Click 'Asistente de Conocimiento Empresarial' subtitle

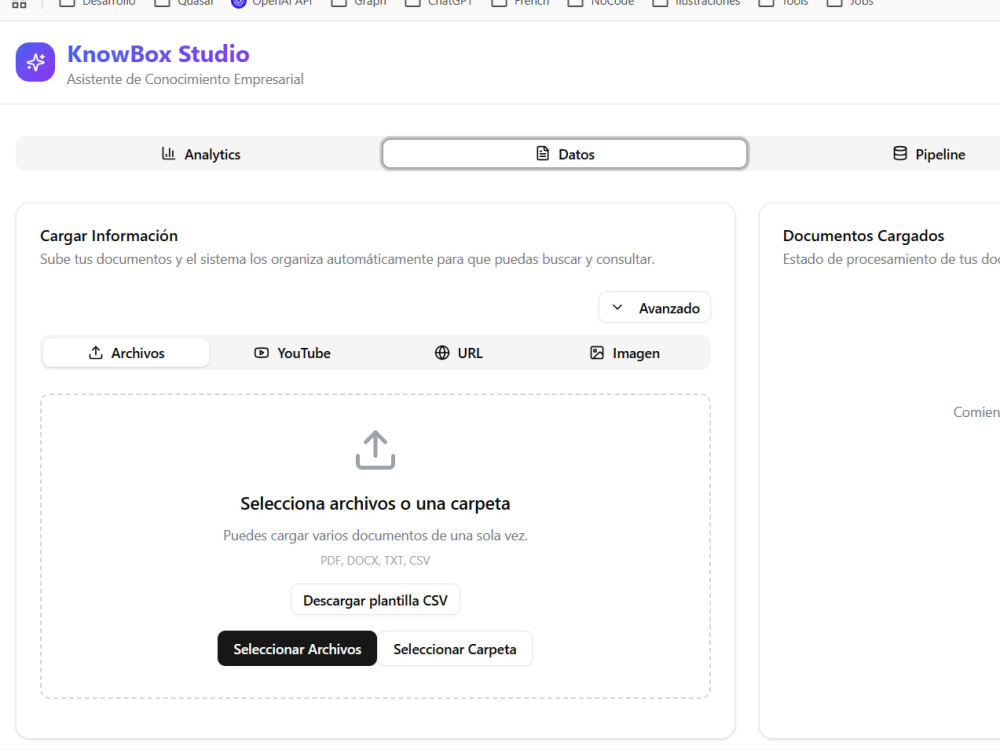point(185,79)
